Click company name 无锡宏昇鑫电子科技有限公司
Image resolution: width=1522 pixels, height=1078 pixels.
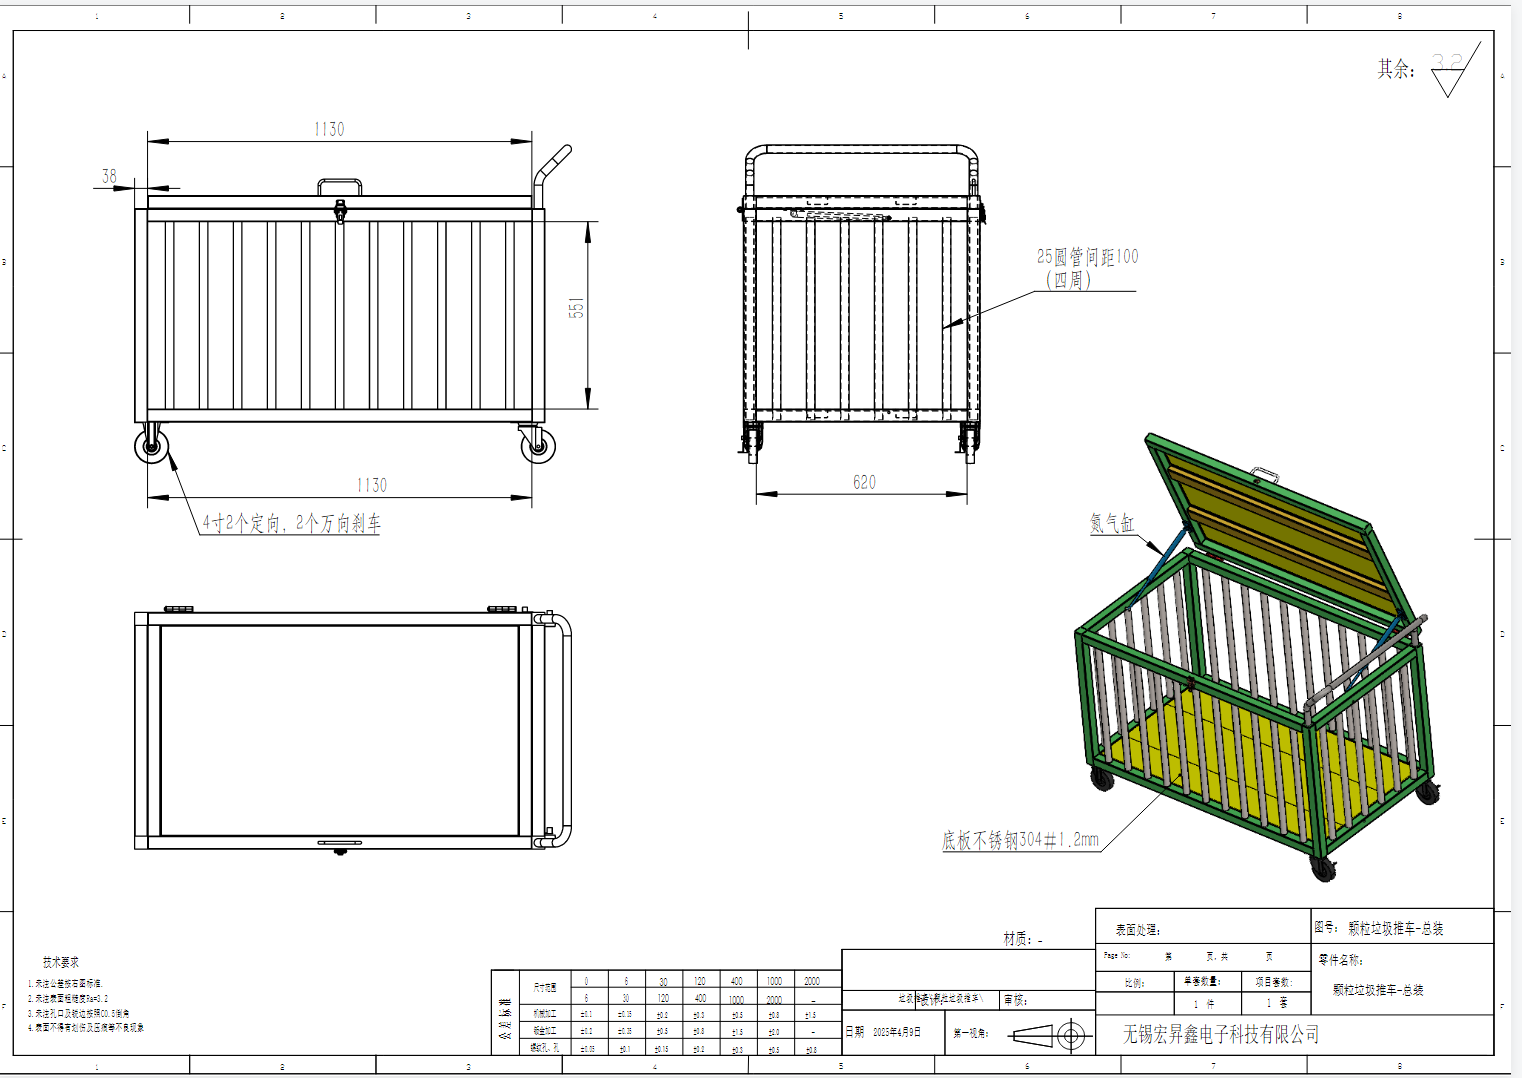coord(1220,1035)
